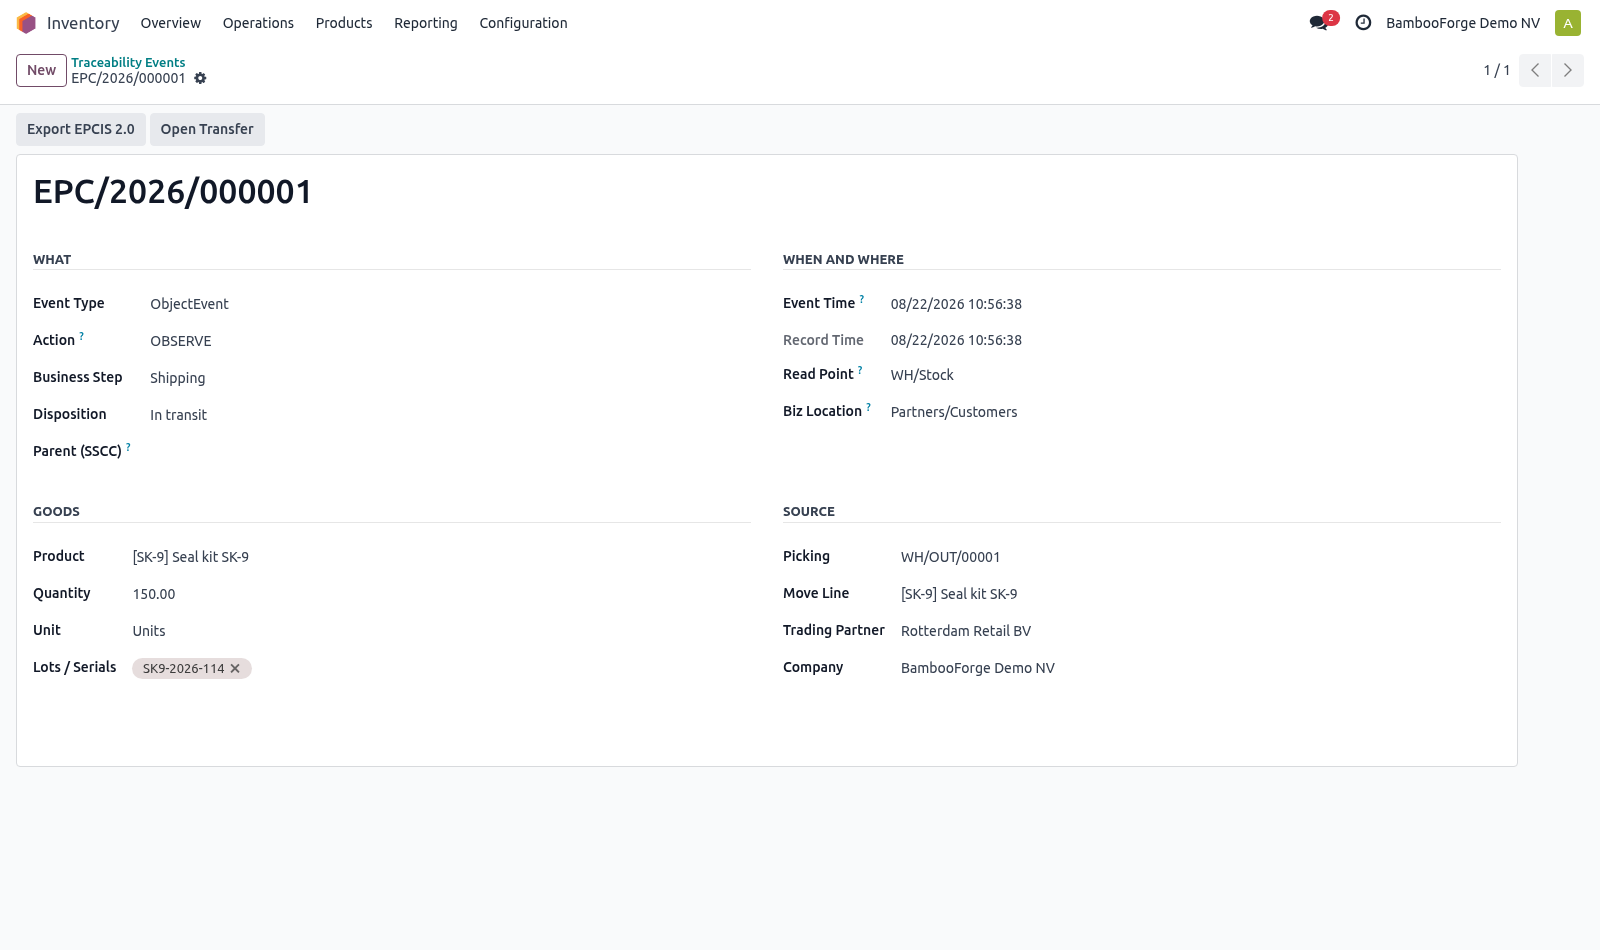Open the Operations menu
The width and height of the screenshot is (1600, 950).
[258, 23]
